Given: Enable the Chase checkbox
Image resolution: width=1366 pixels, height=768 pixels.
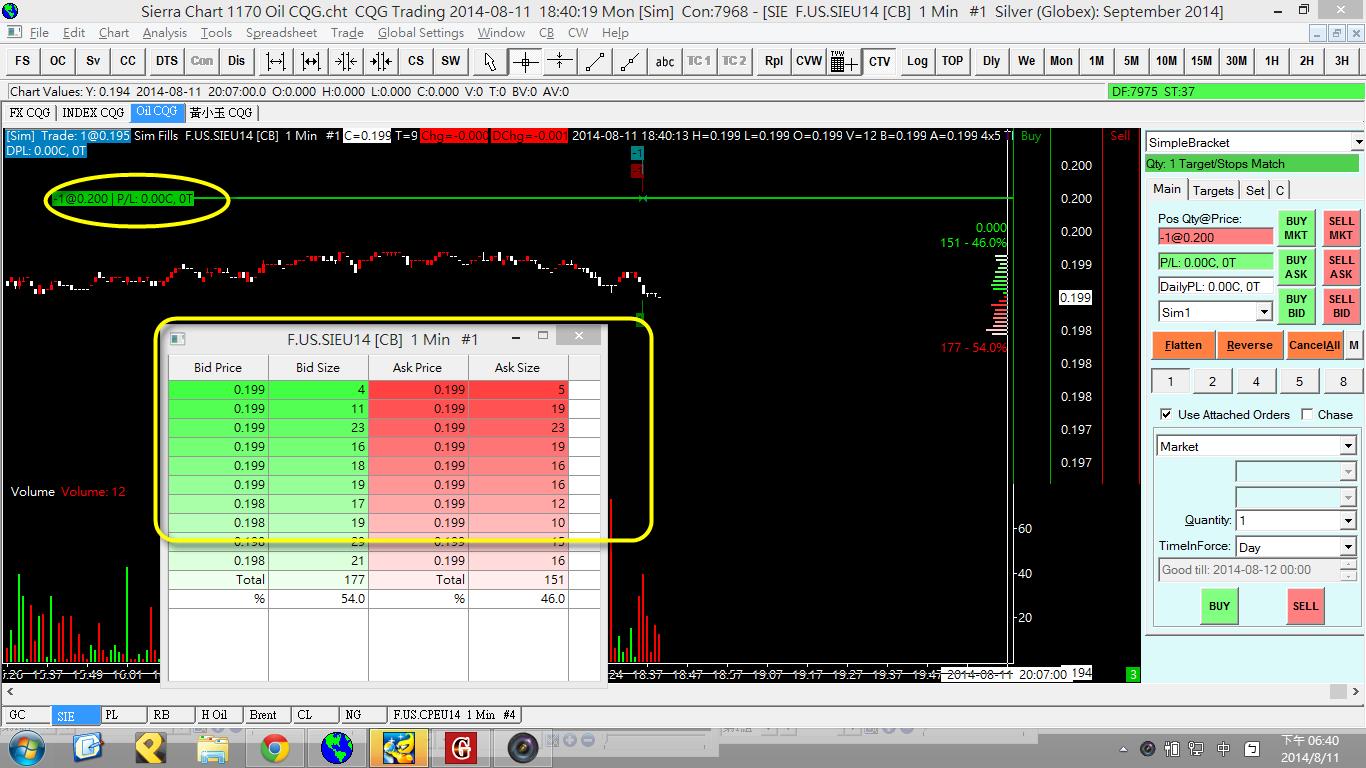Looking at the screenshot, I should click(1307, 414).
